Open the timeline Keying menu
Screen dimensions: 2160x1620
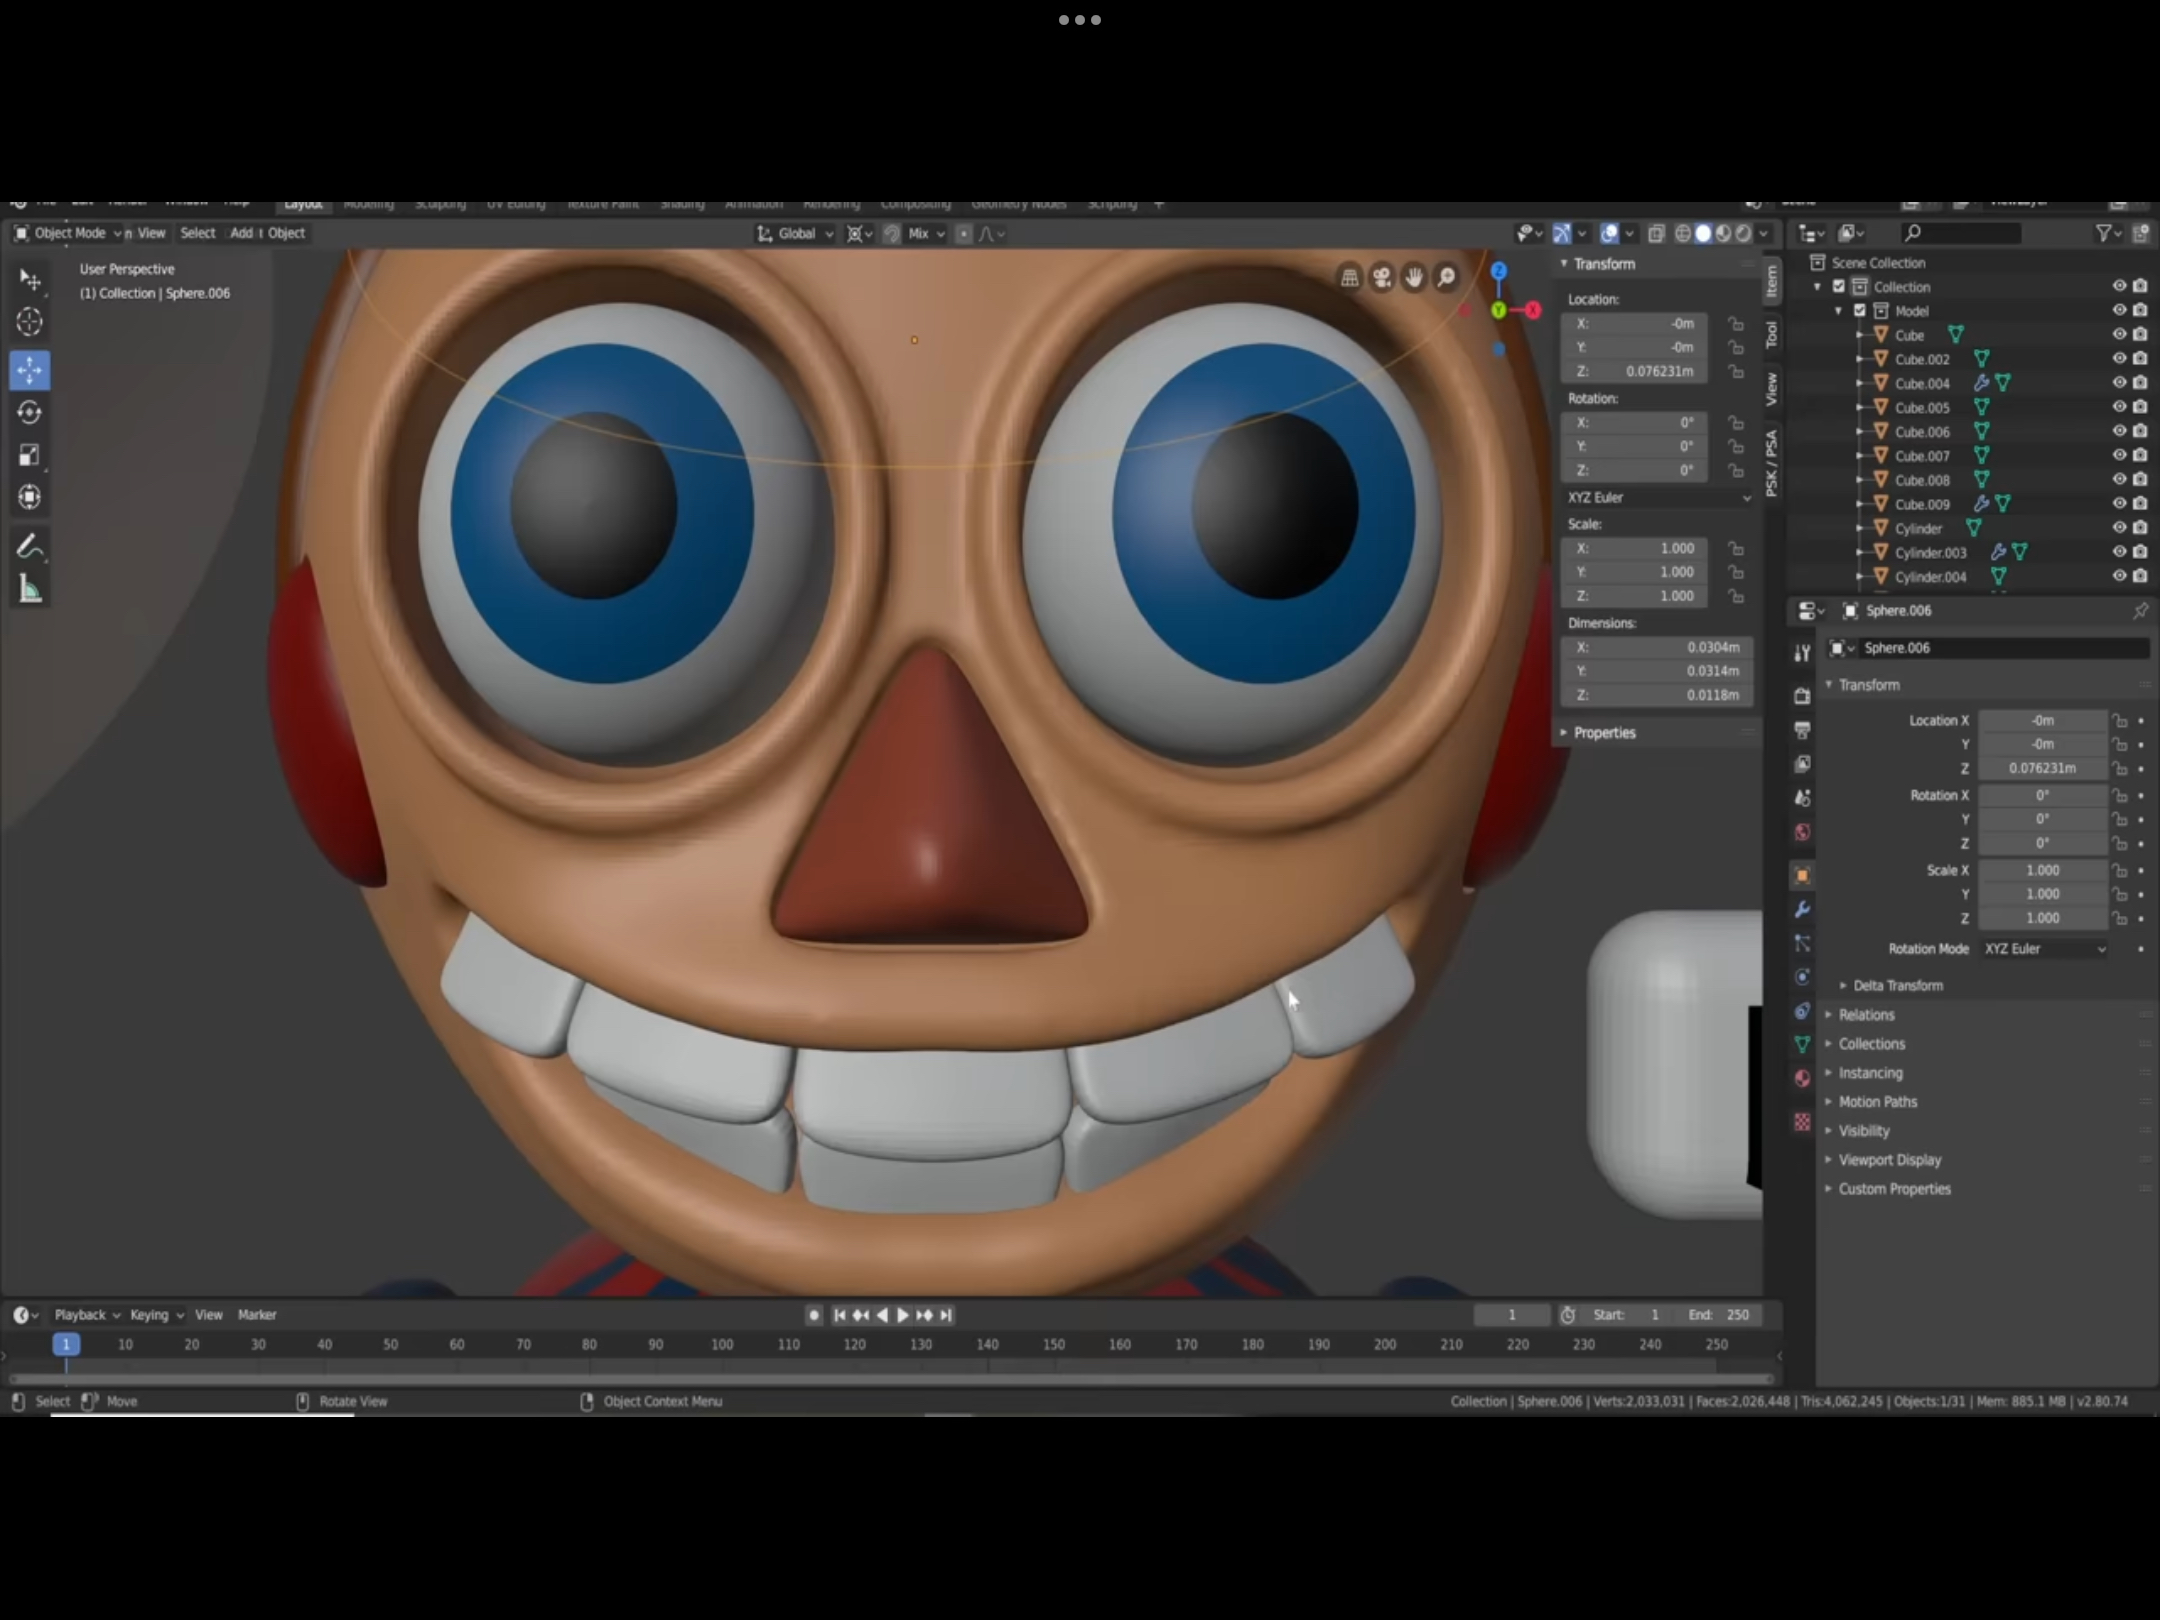[x=157, y=1315]
